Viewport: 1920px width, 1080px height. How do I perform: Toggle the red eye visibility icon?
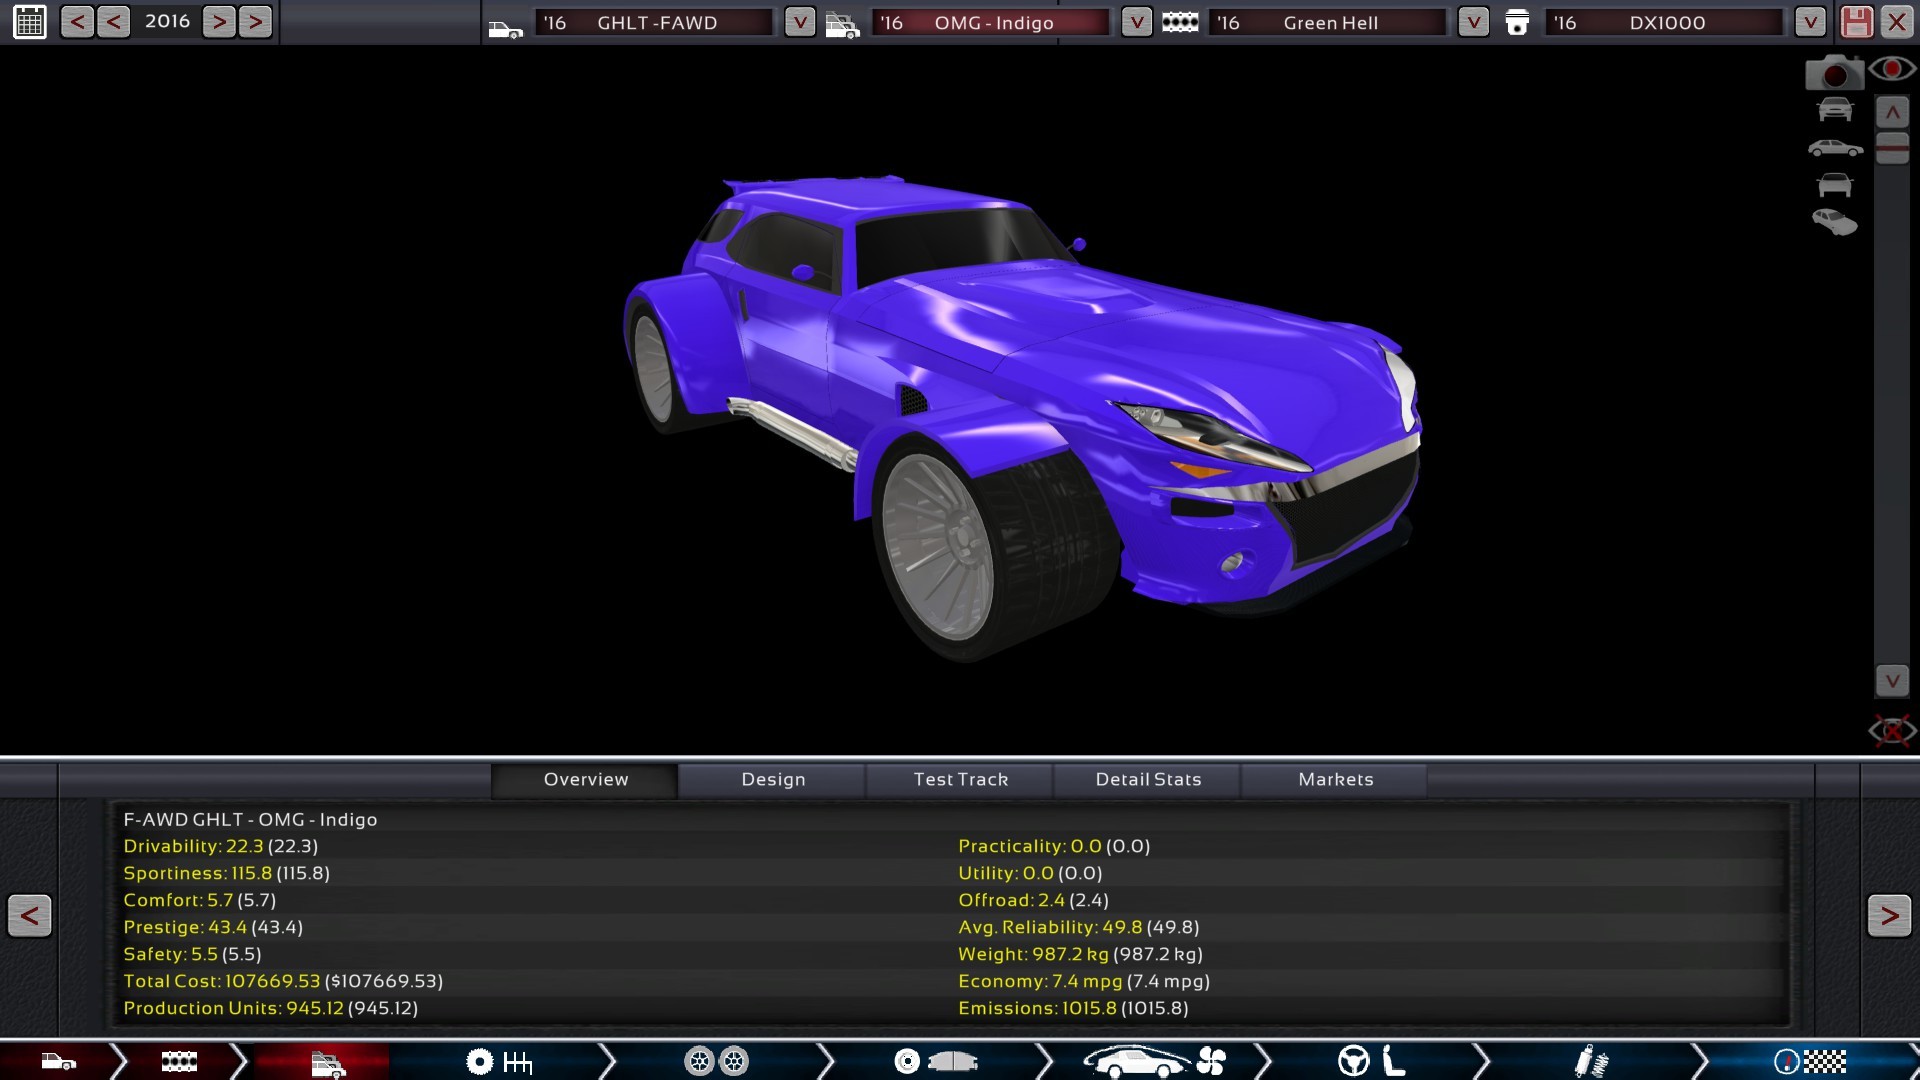pyautogui.click(x=1892, y=69)
